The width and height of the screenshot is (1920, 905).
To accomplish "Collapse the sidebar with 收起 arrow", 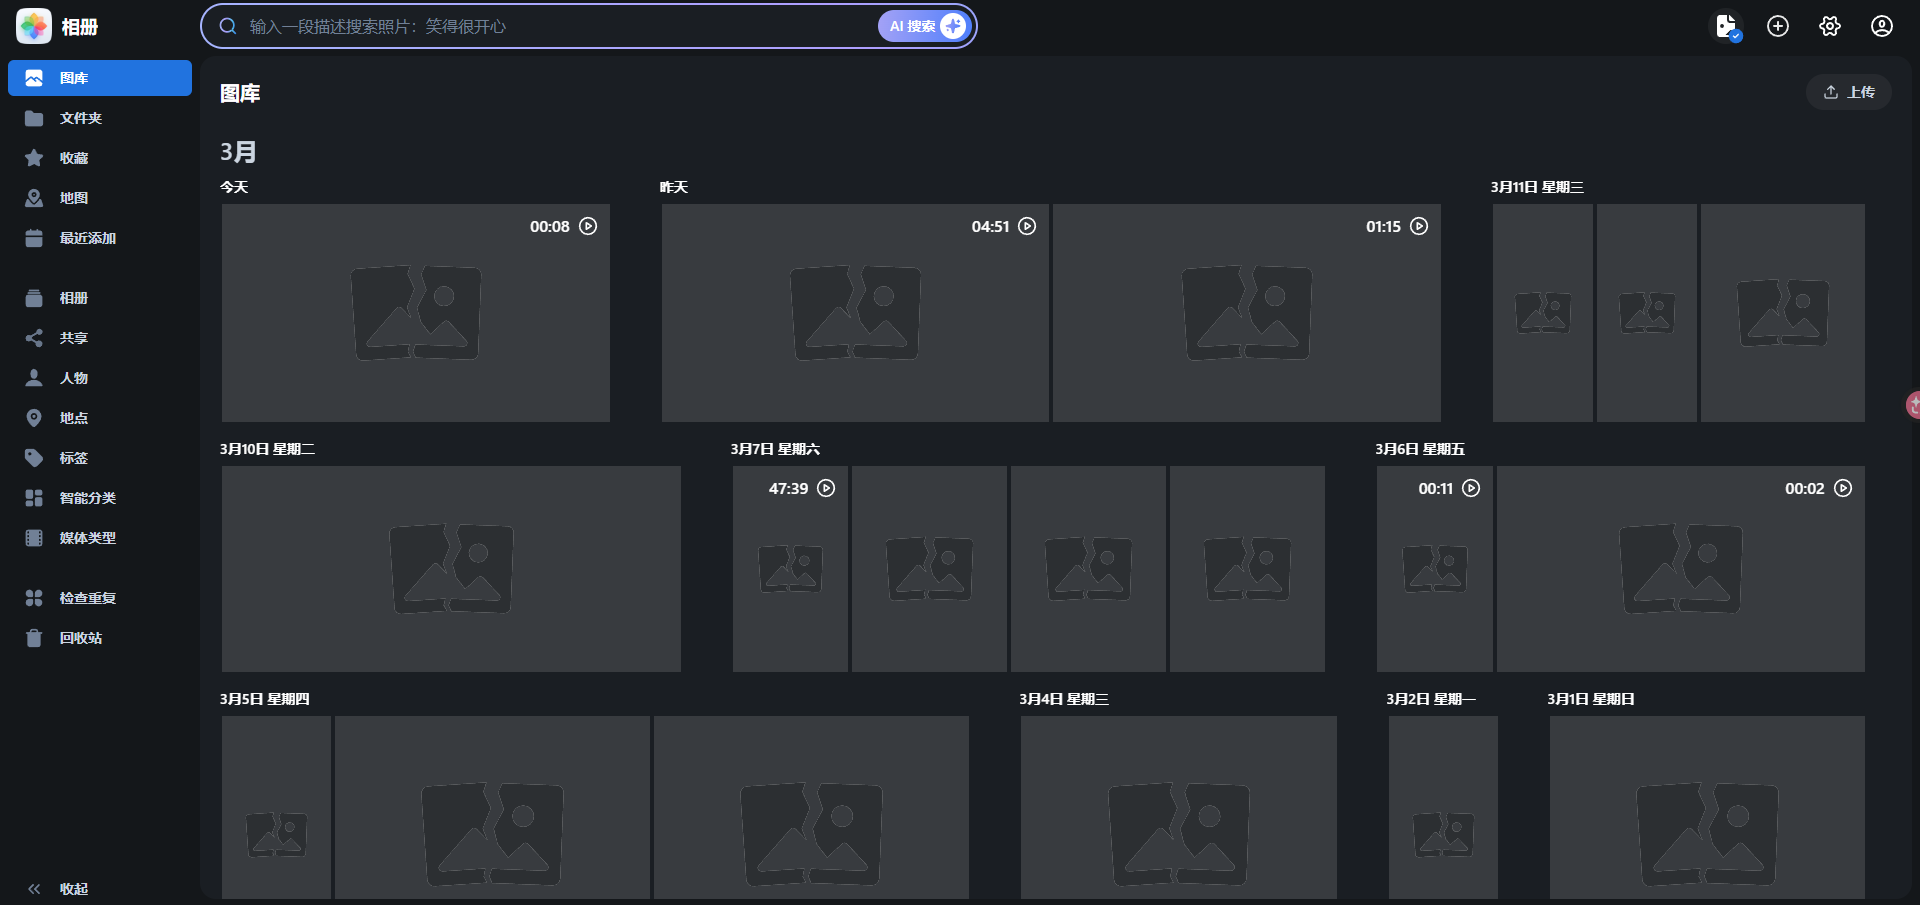I will tap(34, 889).
